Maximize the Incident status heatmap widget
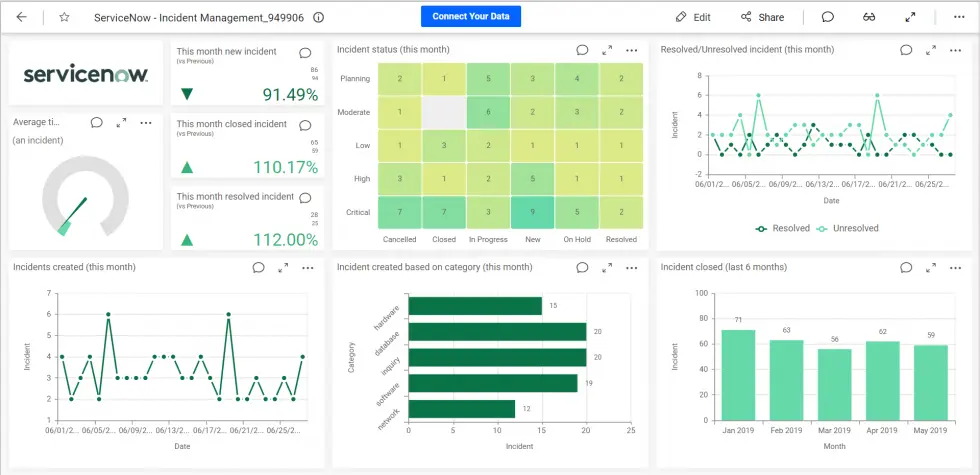Screen dimensions: 980x475 [x=607, y=50]
